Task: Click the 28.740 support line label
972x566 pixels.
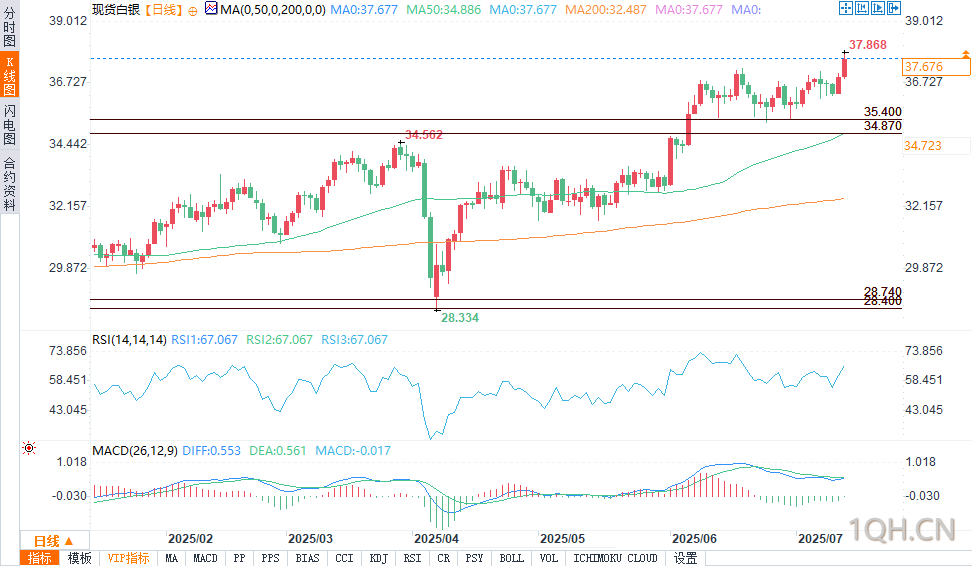Action: [883, 291]
